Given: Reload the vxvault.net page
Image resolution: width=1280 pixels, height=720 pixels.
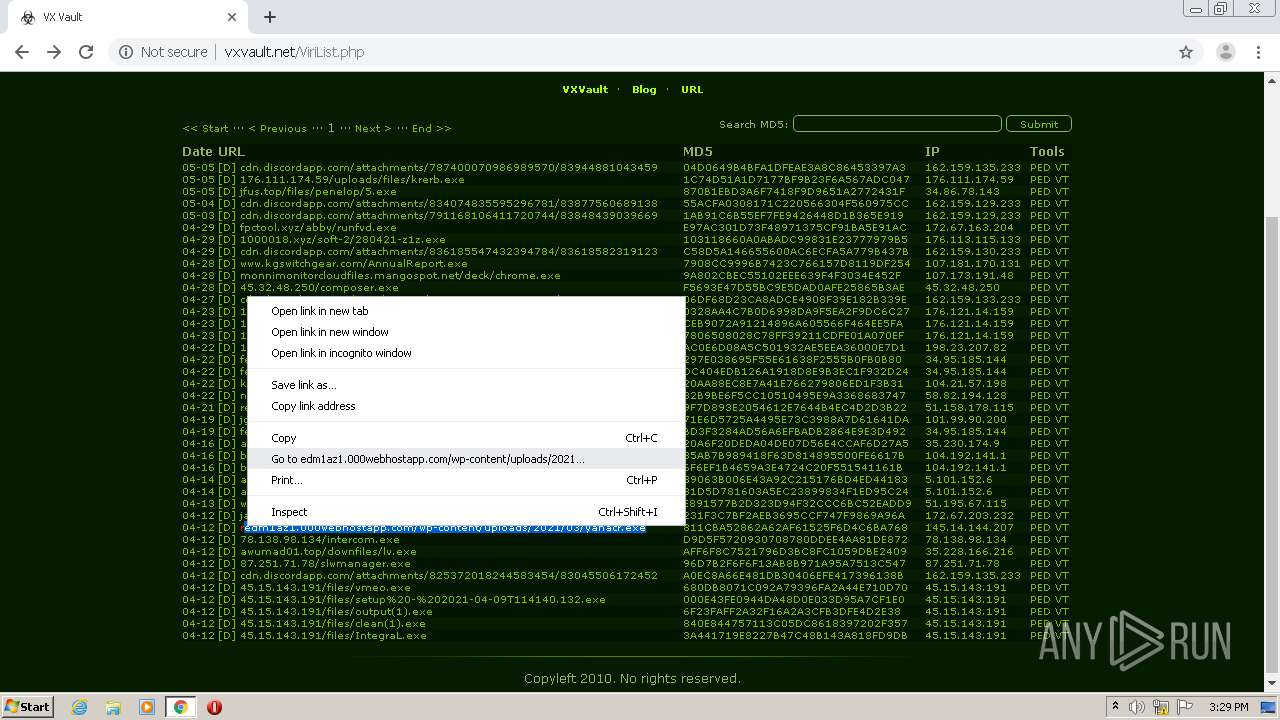Looking at the screenshot, I should 86,52.
